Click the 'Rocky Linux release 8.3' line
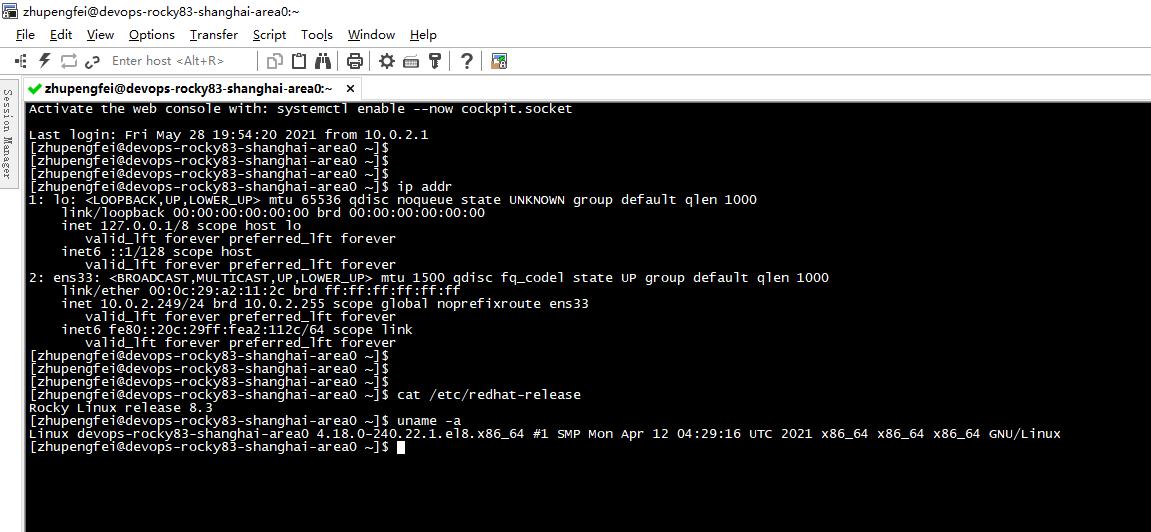This screenshot has width=1151, height=532. [x=121, y=408]
